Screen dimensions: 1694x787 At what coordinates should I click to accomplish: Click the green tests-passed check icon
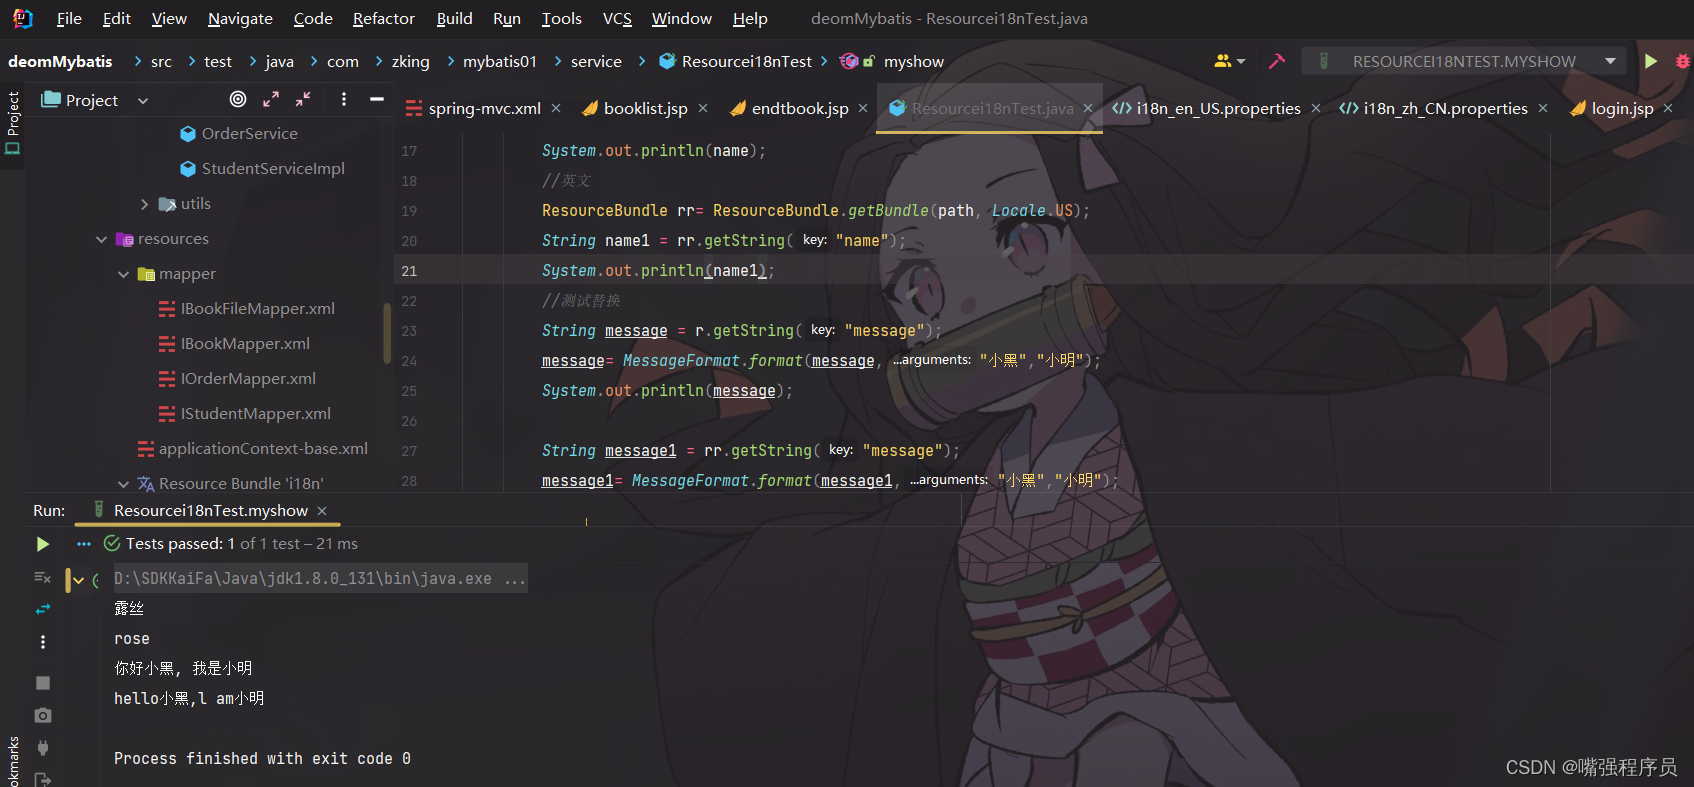pos(112,543)
